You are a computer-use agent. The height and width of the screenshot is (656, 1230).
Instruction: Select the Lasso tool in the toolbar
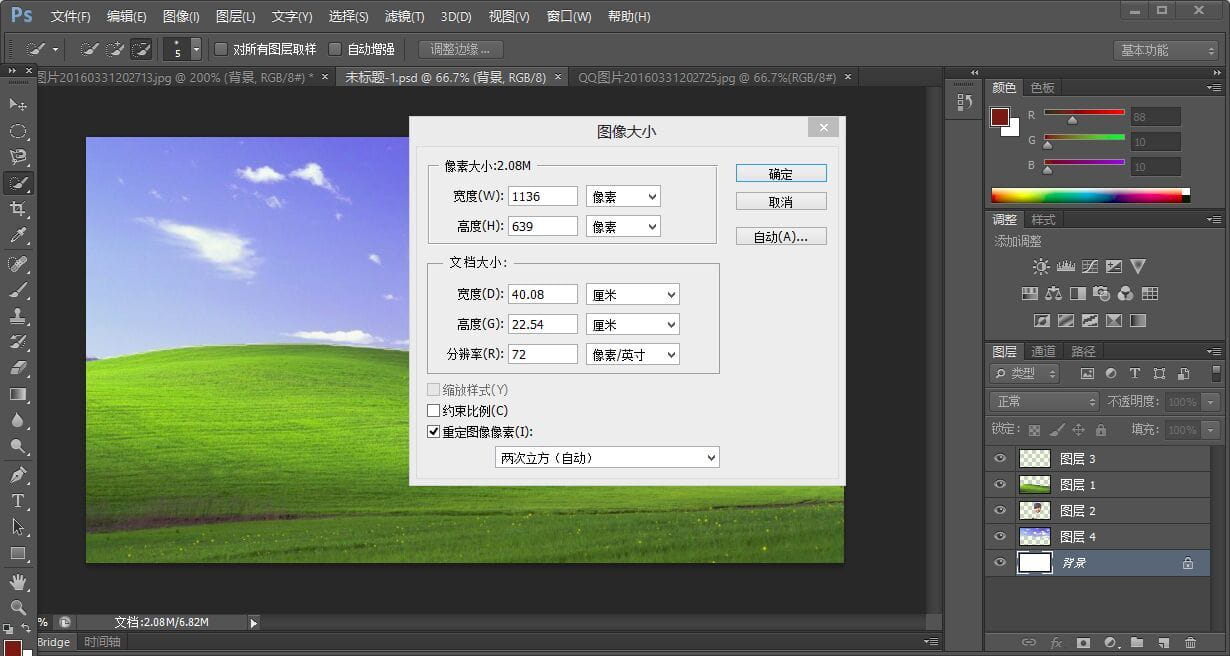coord(18,157)
